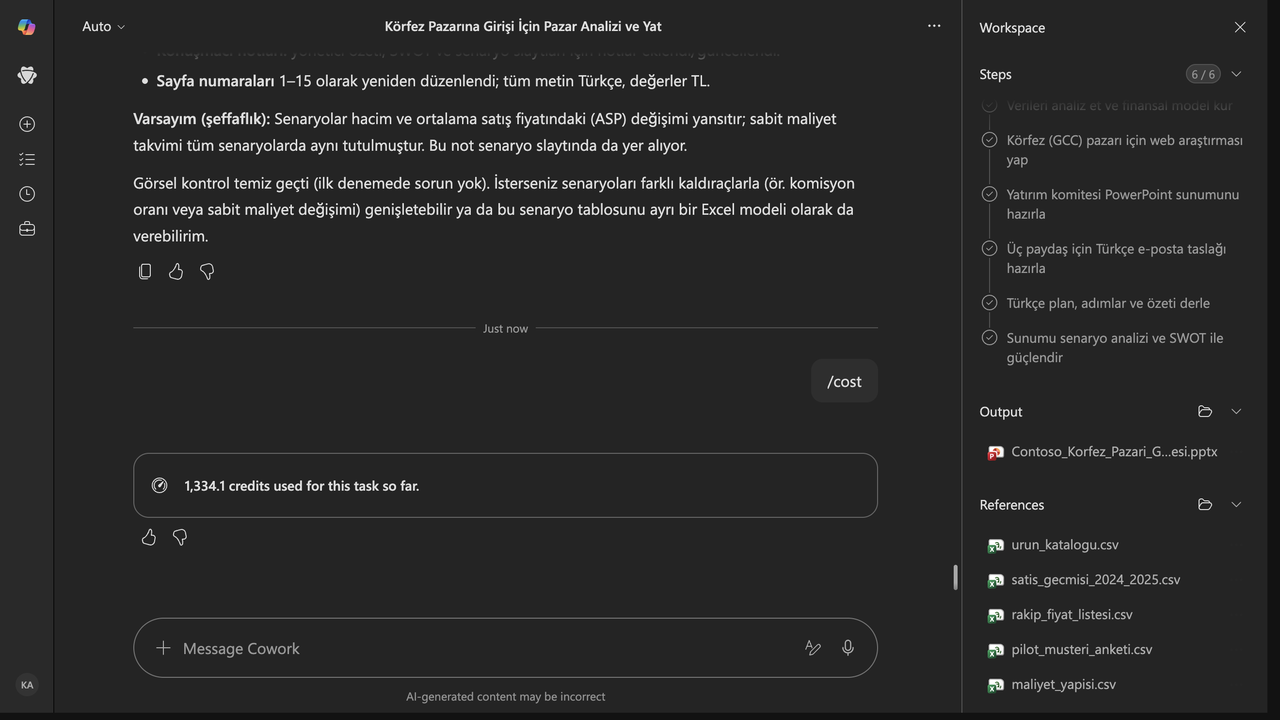Click the Excel icon beside urun_katalogu.csv

(995, 545)
